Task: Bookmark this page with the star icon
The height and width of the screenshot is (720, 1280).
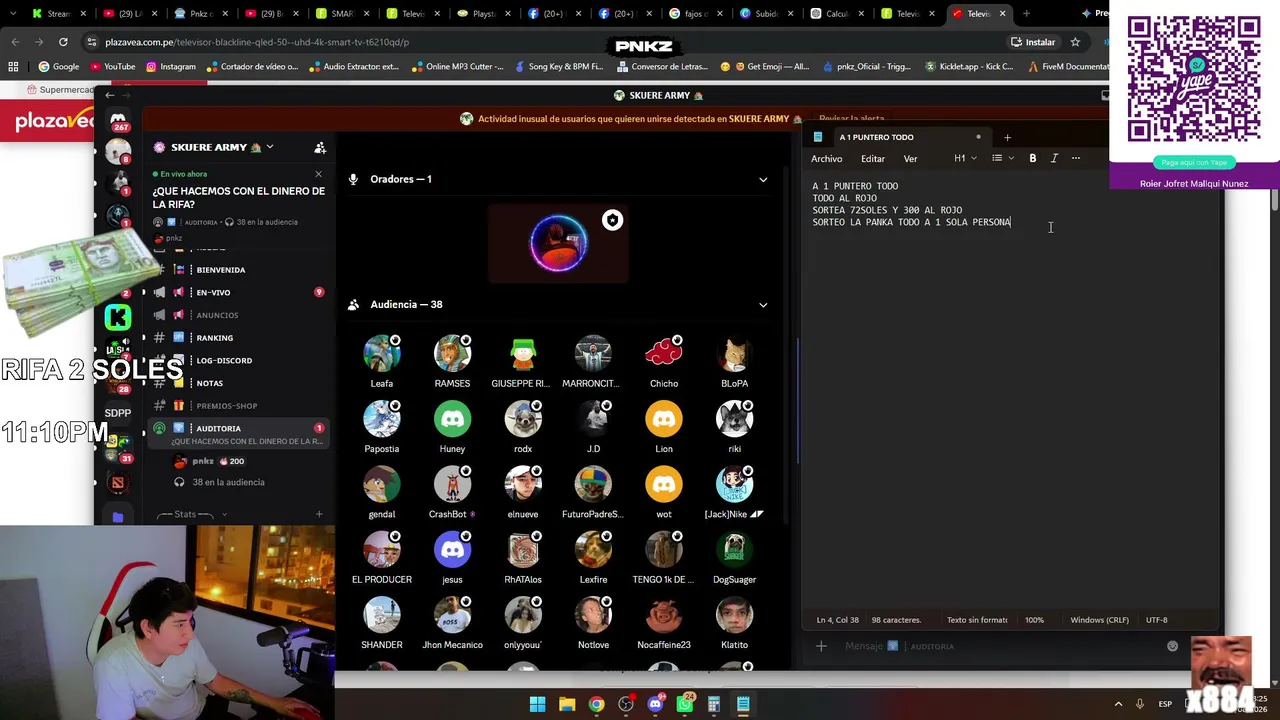Action: tap(1075, 42)
